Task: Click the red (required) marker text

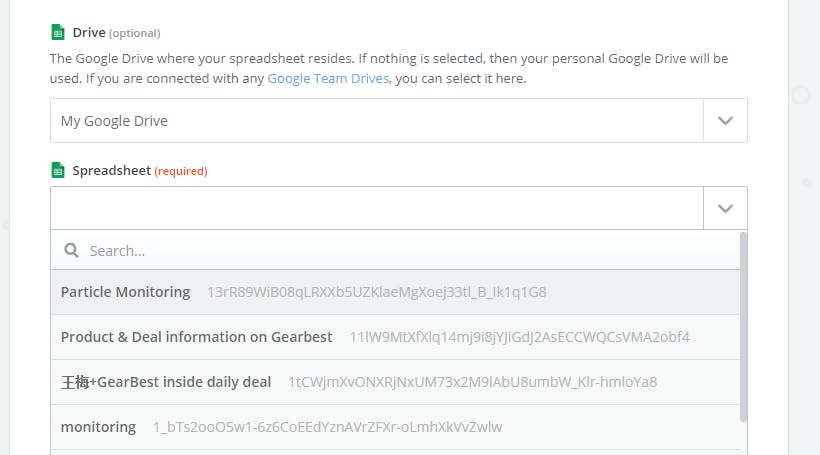Action: point(181,171)
